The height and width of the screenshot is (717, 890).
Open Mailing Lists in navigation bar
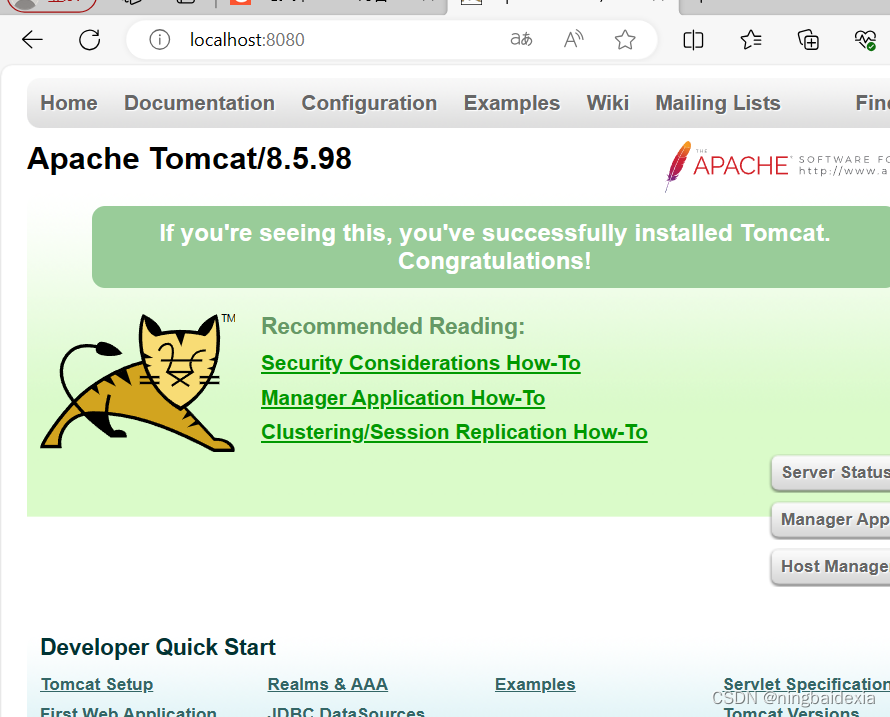[x=717, y=103]
